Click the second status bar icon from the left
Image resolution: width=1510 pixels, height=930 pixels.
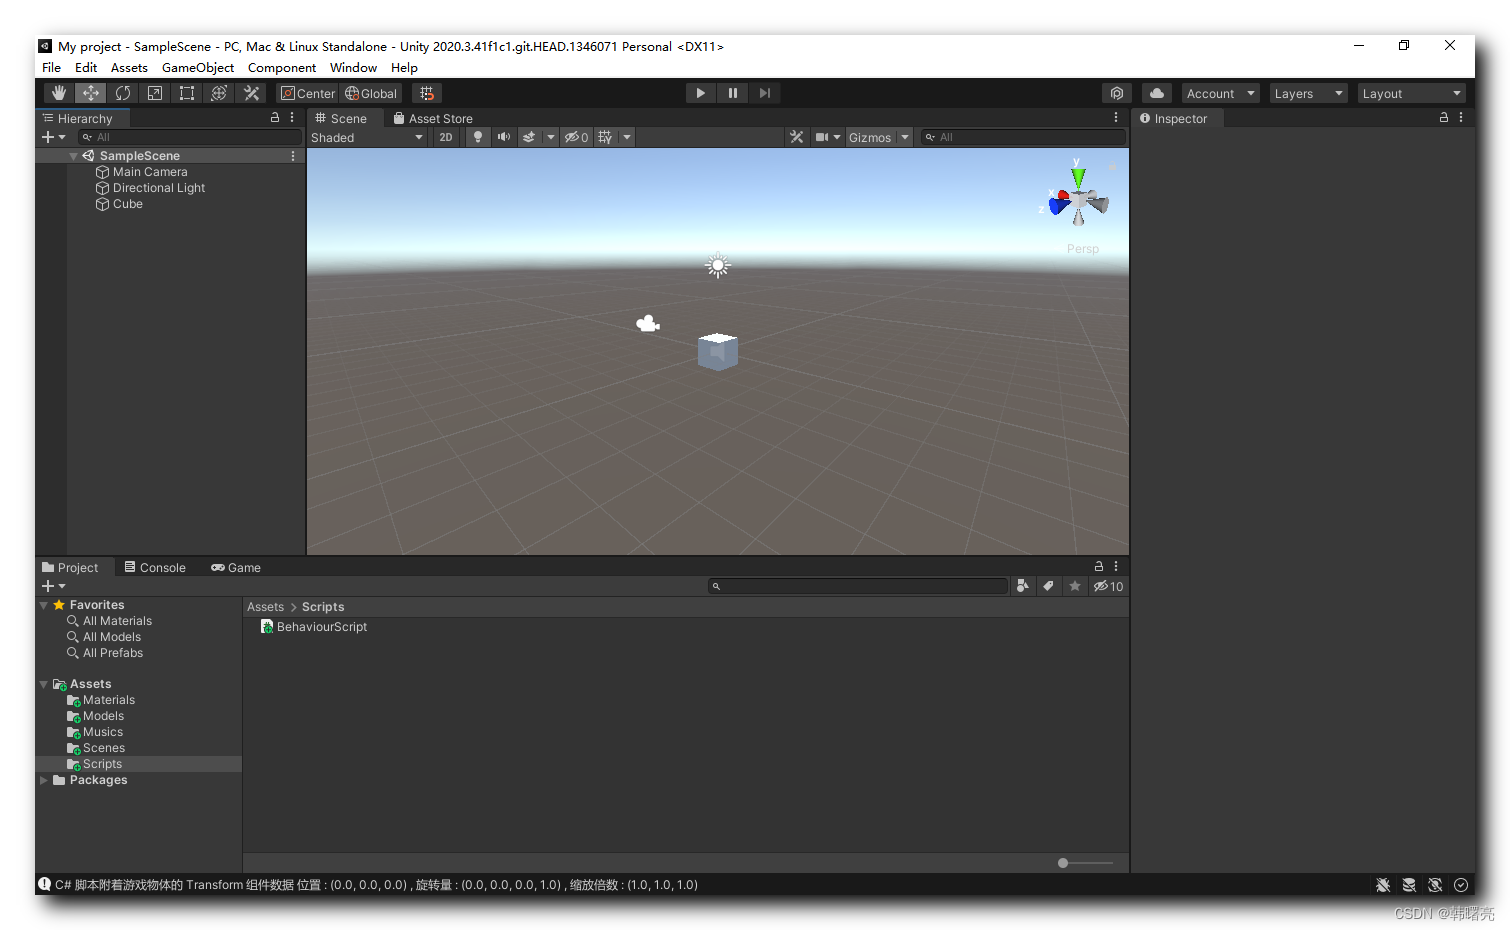coord(1409,885)
